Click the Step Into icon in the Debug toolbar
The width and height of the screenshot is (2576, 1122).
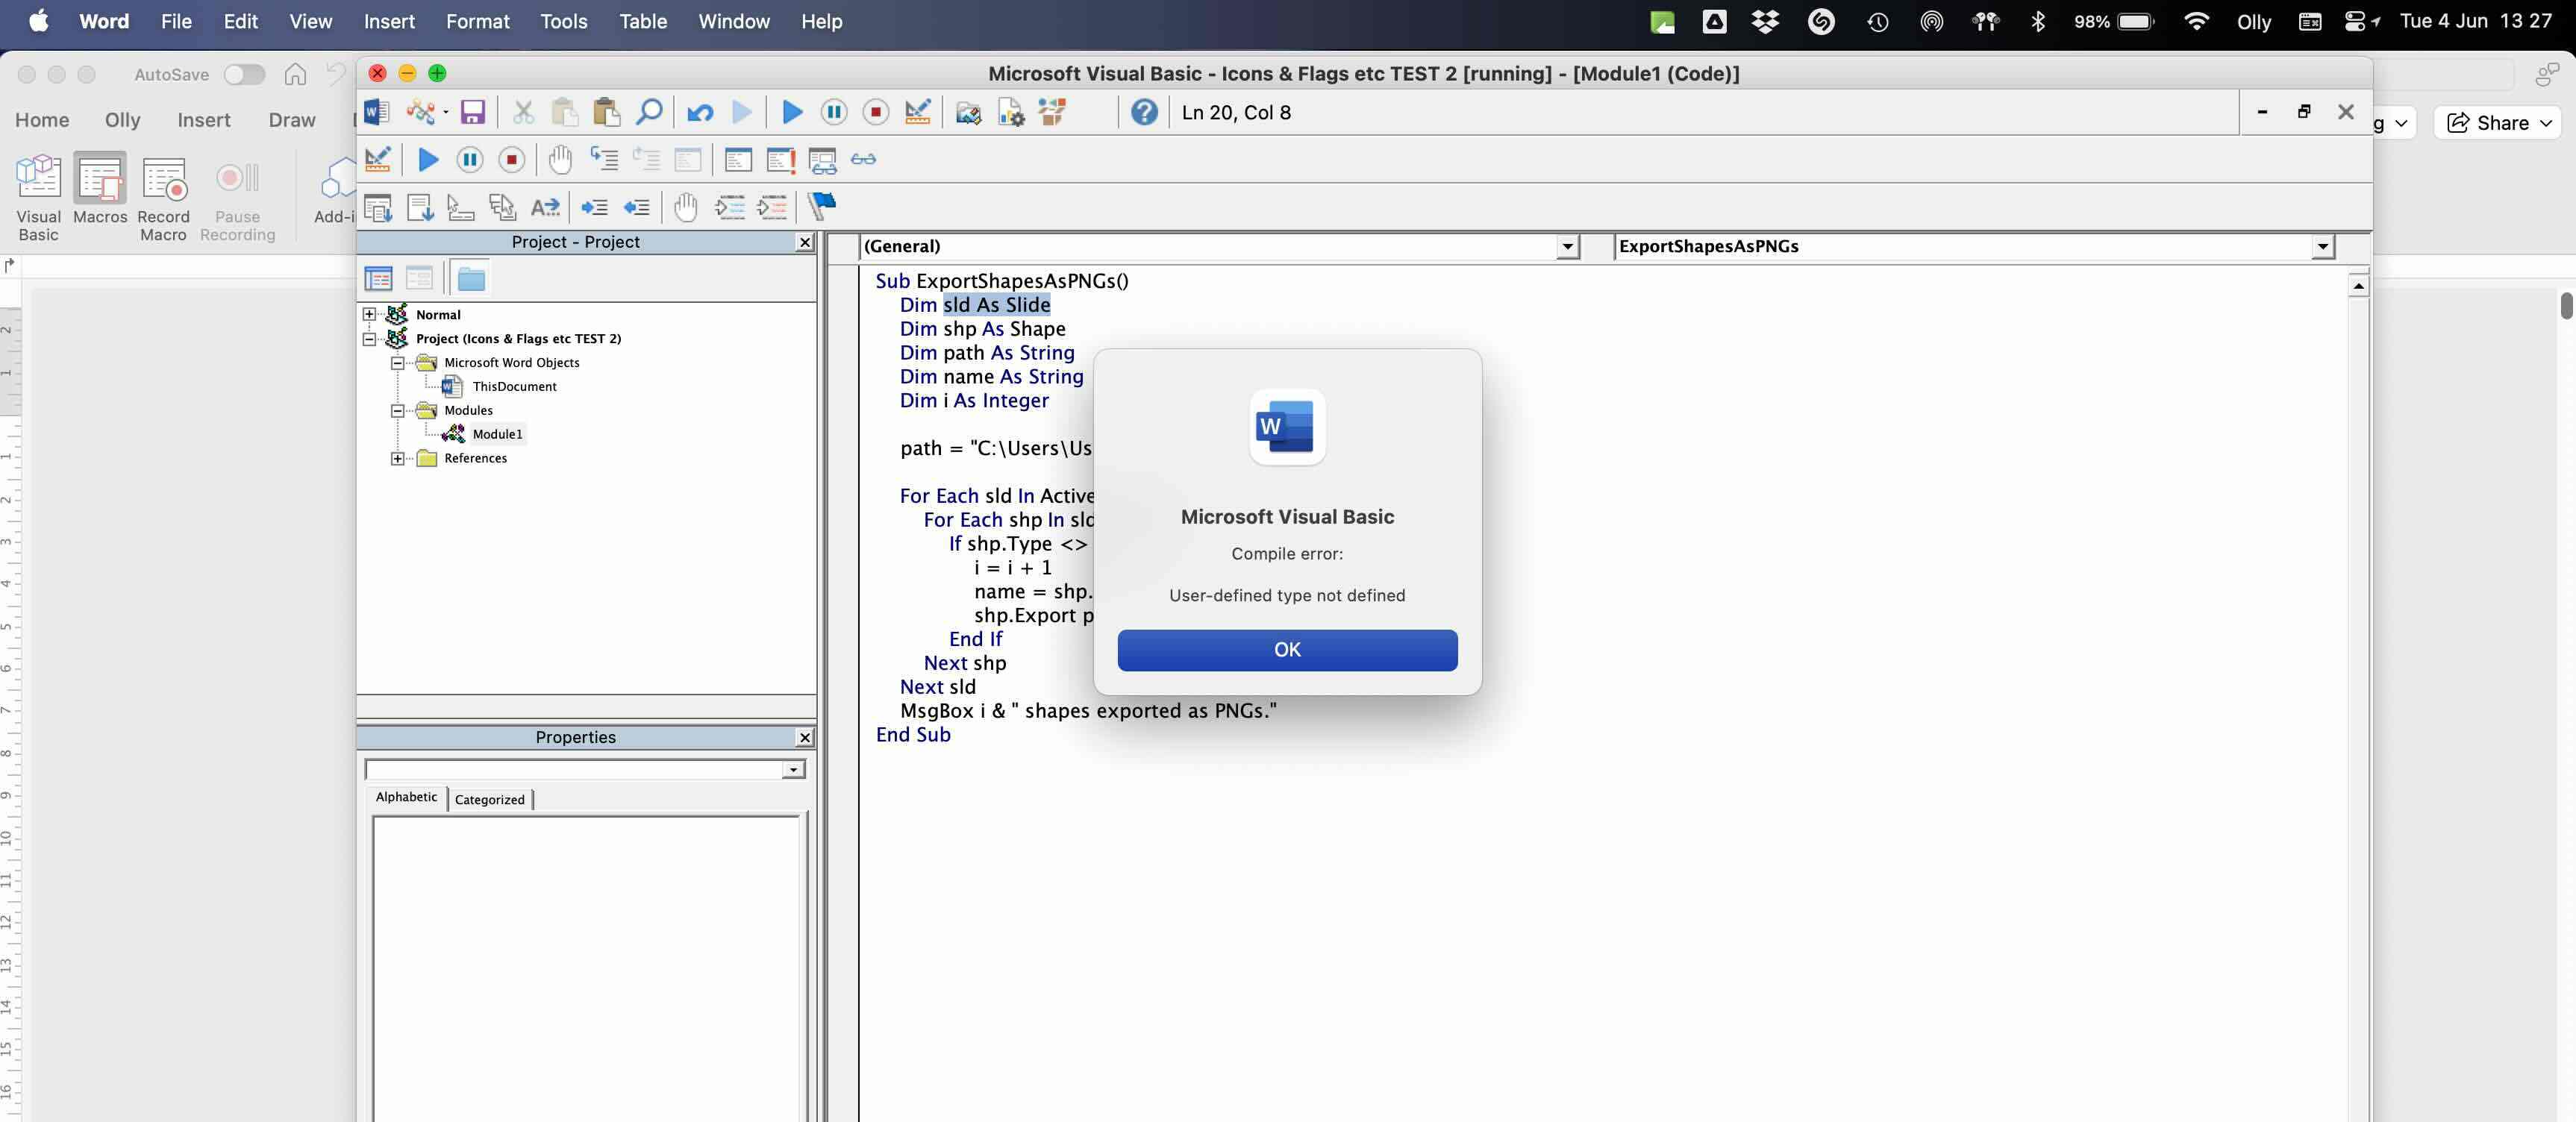pyautogui.click(x=604, y=159)
